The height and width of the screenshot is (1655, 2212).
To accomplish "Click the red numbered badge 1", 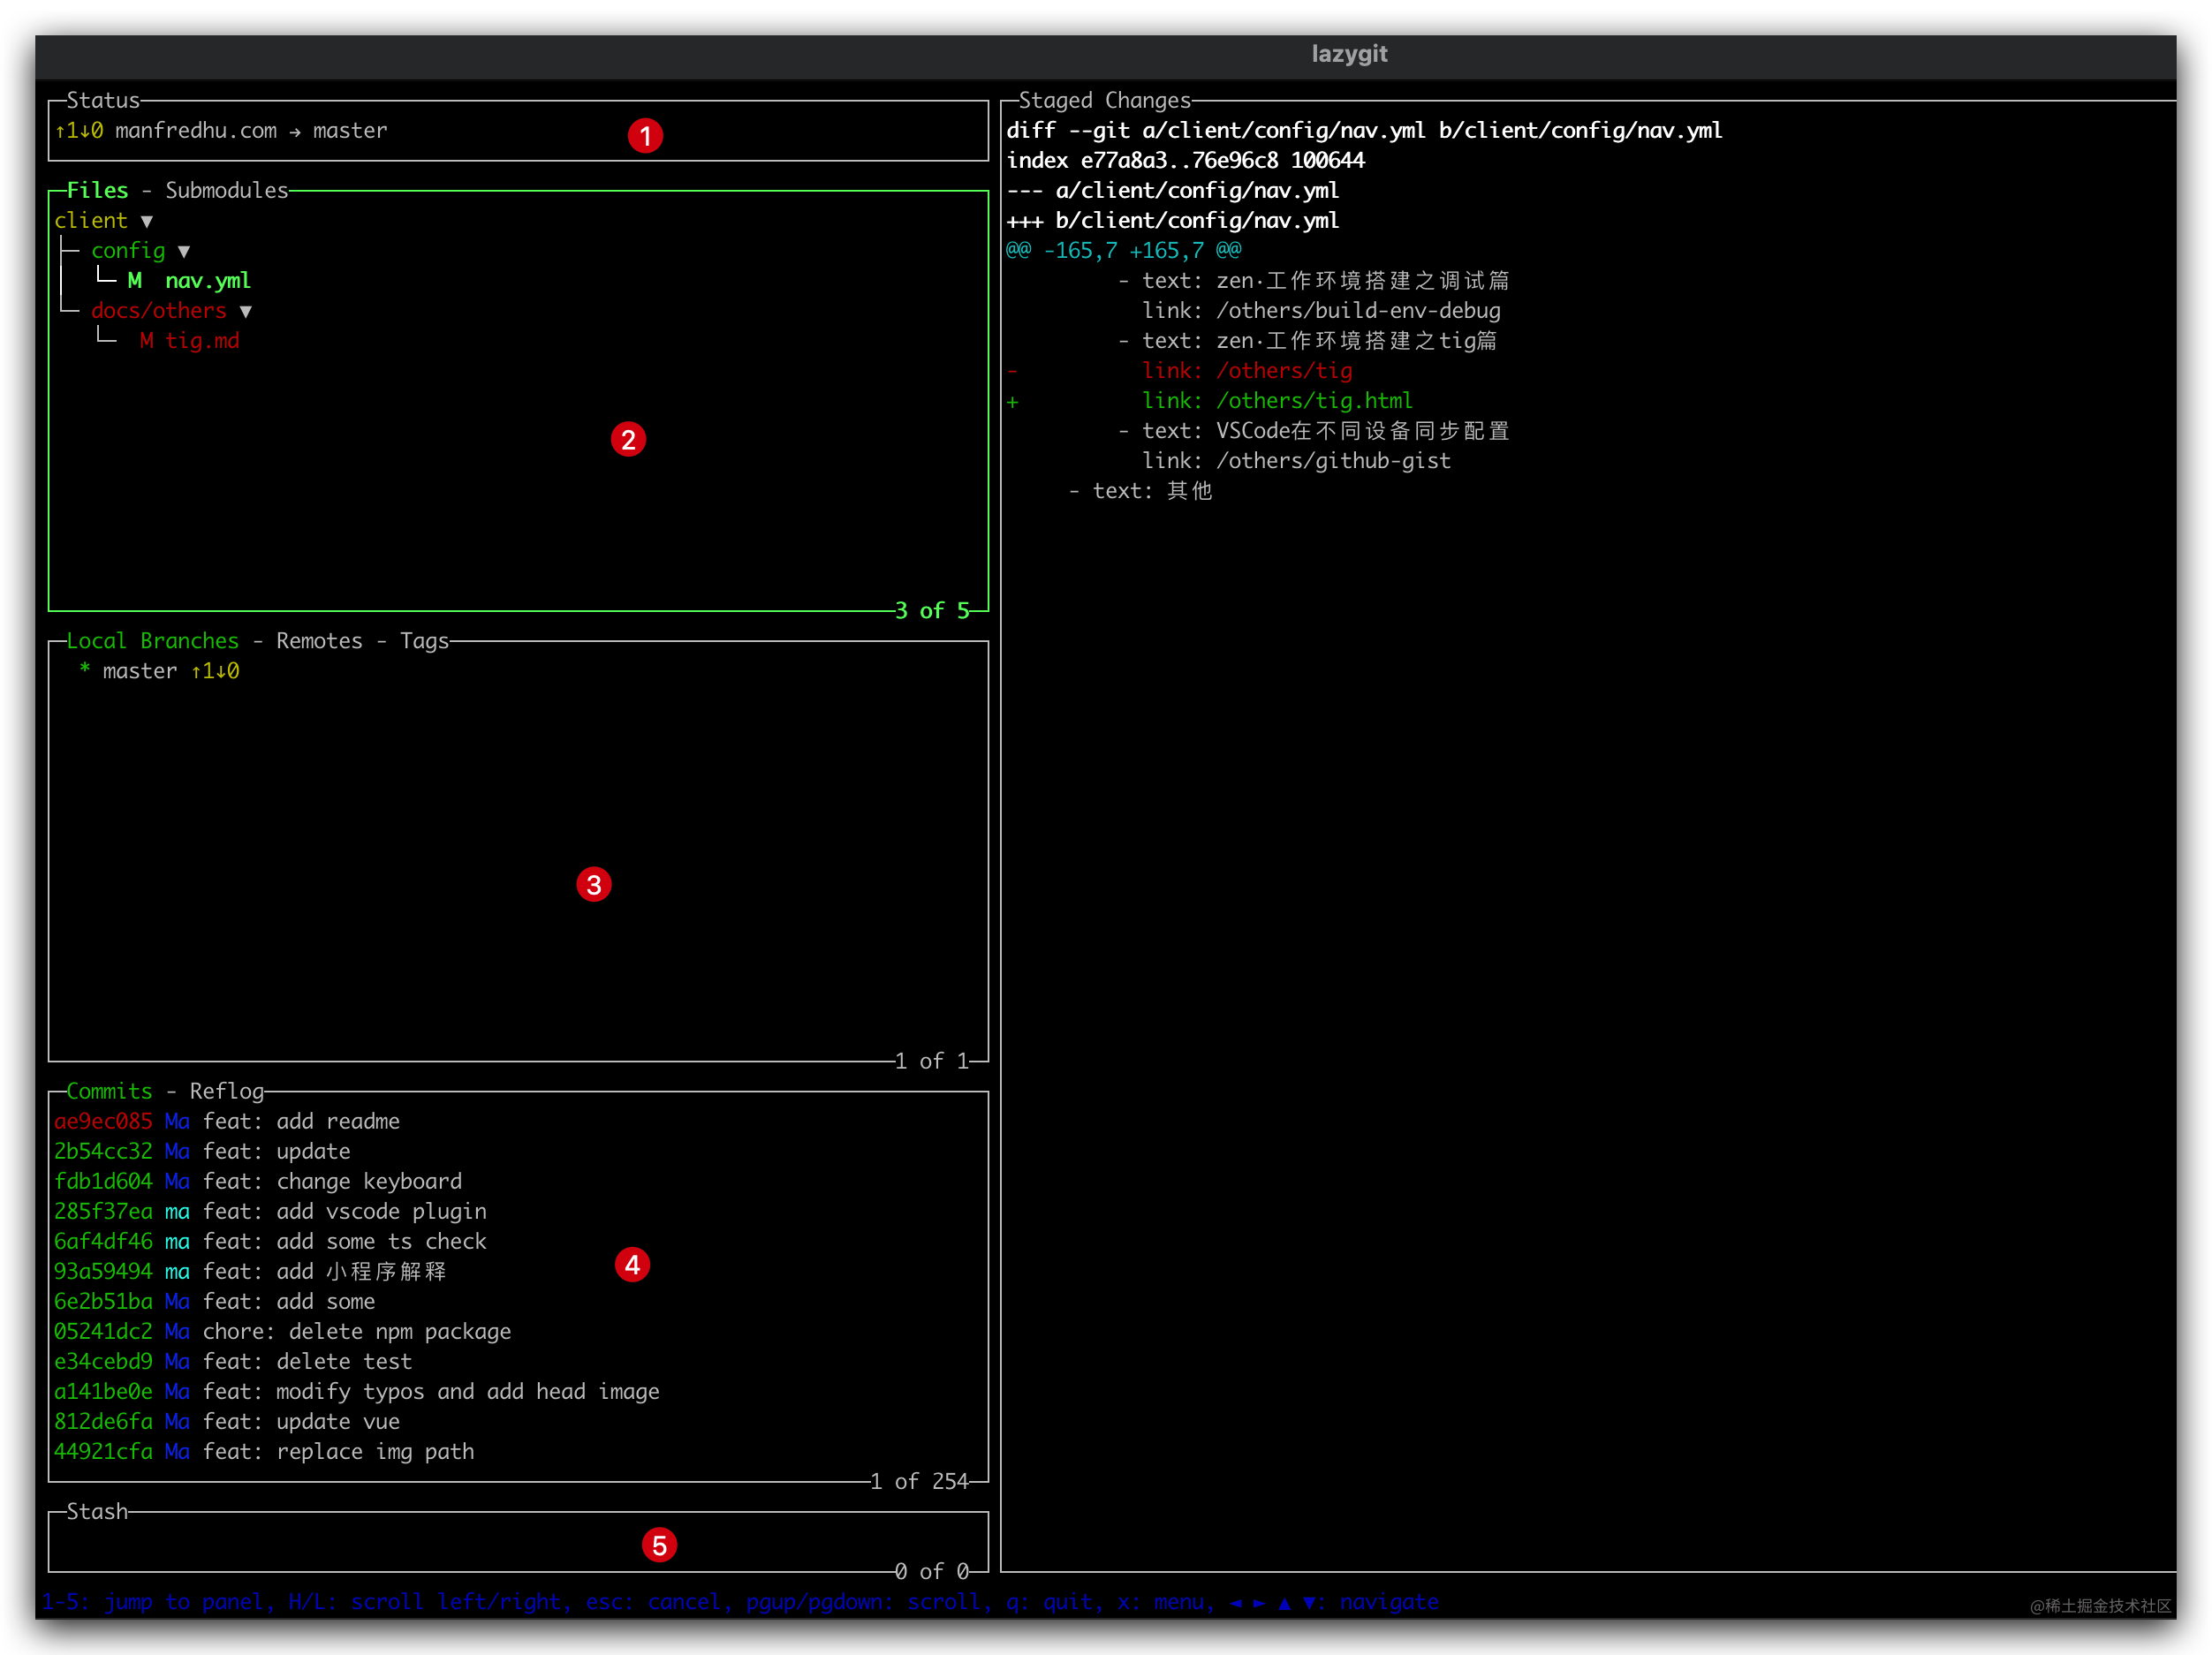I will (645, 135).
